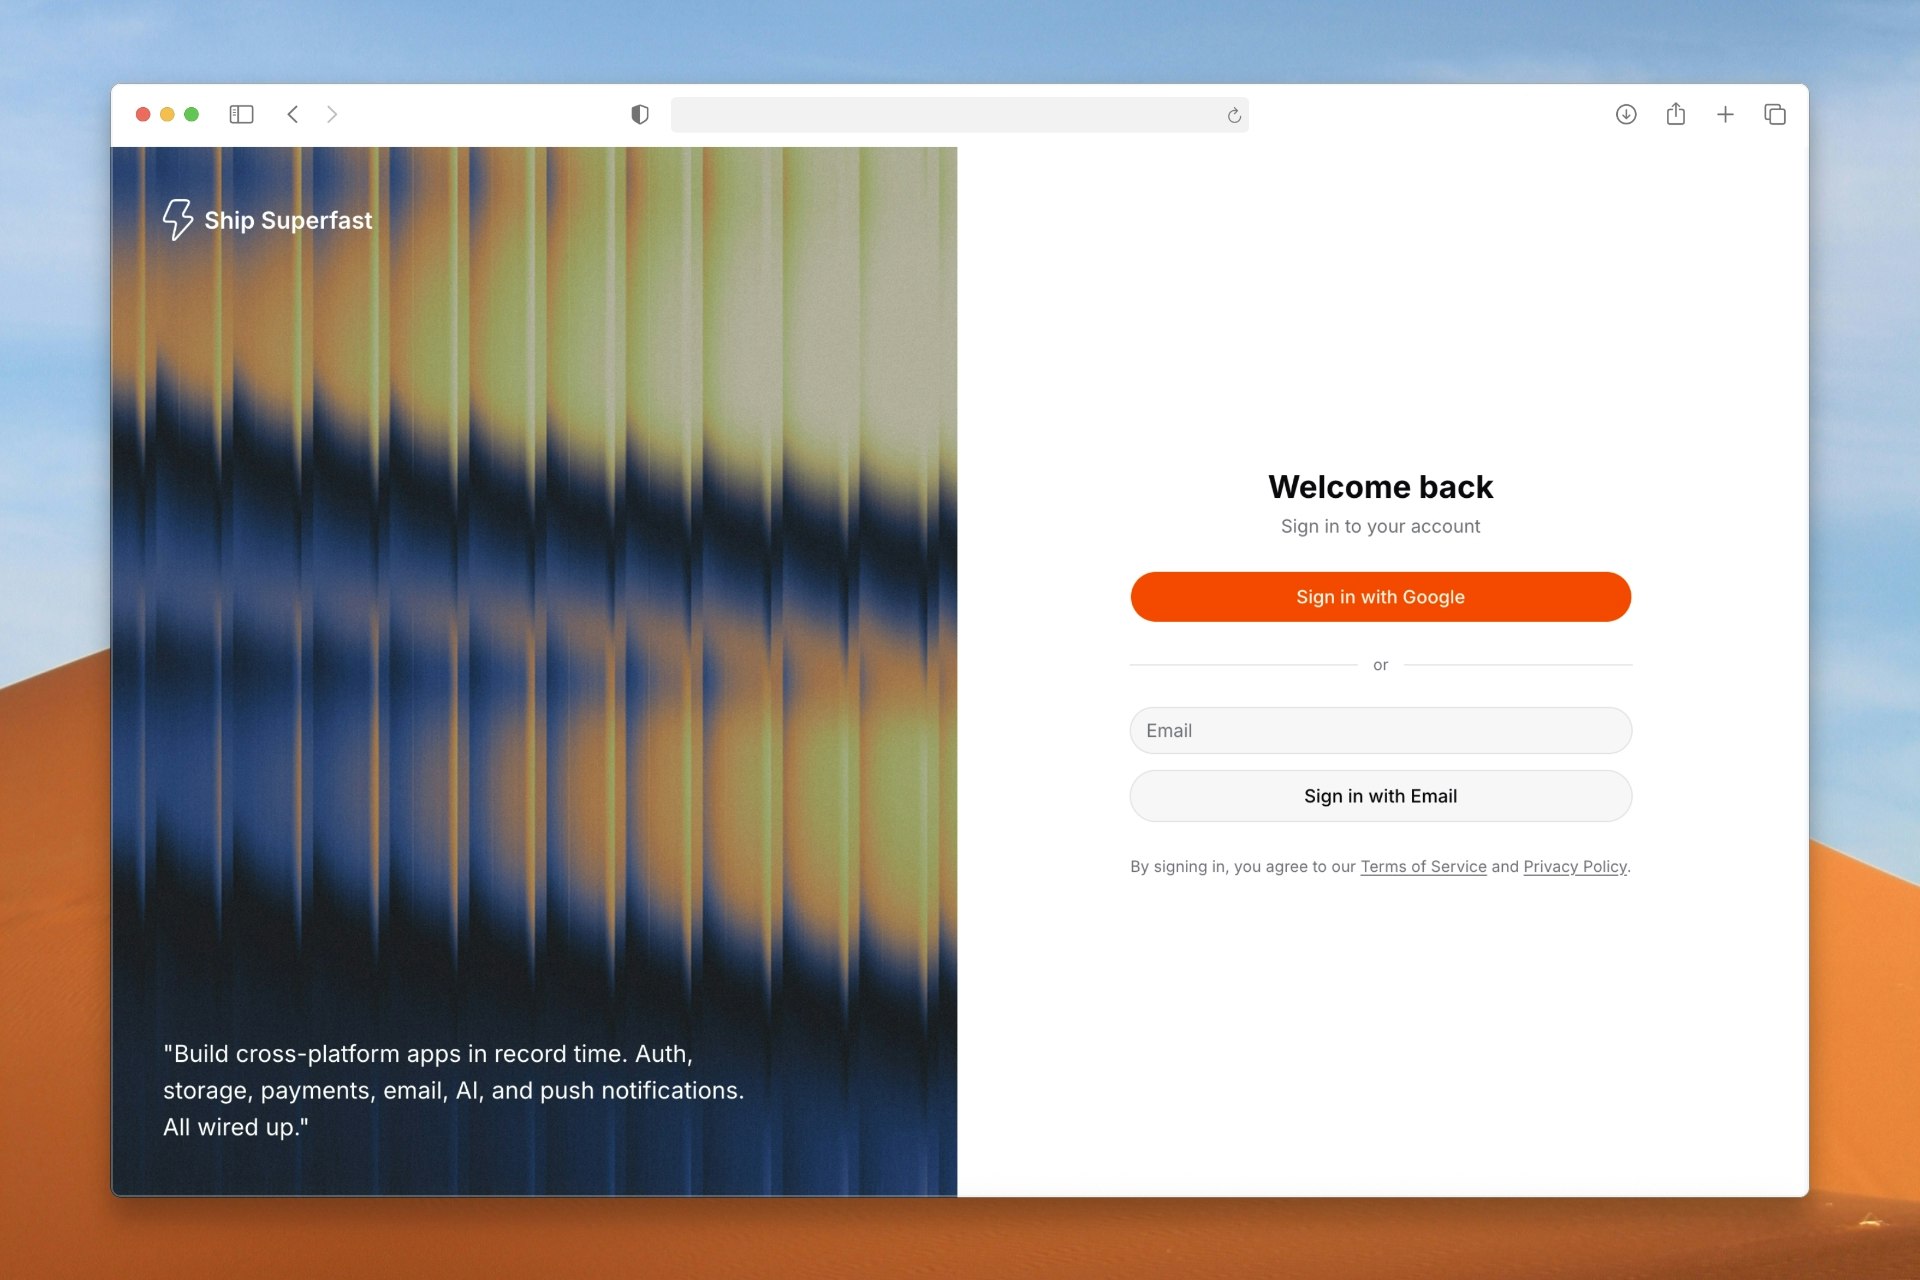
Task: Open a new browser tab
Action: pyautogui.click(x=1725, y=115)
